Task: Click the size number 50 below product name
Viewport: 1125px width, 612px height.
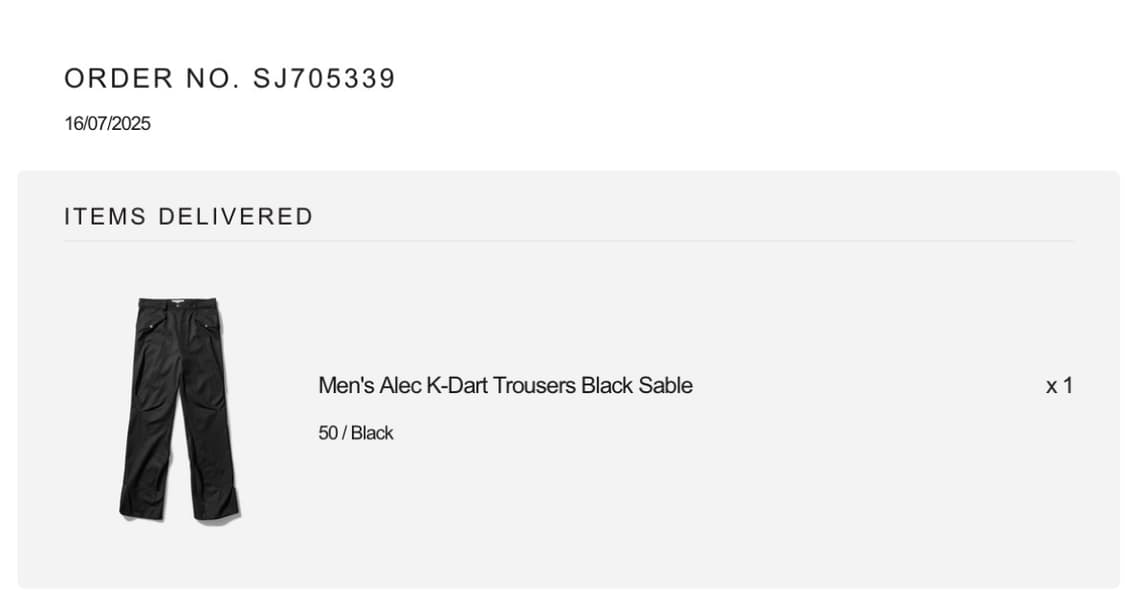Action: click(x=328, y=433)
